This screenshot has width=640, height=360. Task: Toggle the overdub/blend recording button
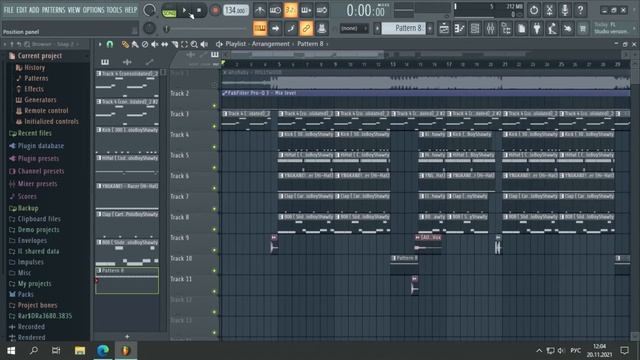pyautogui.click(x=306, y=10)
